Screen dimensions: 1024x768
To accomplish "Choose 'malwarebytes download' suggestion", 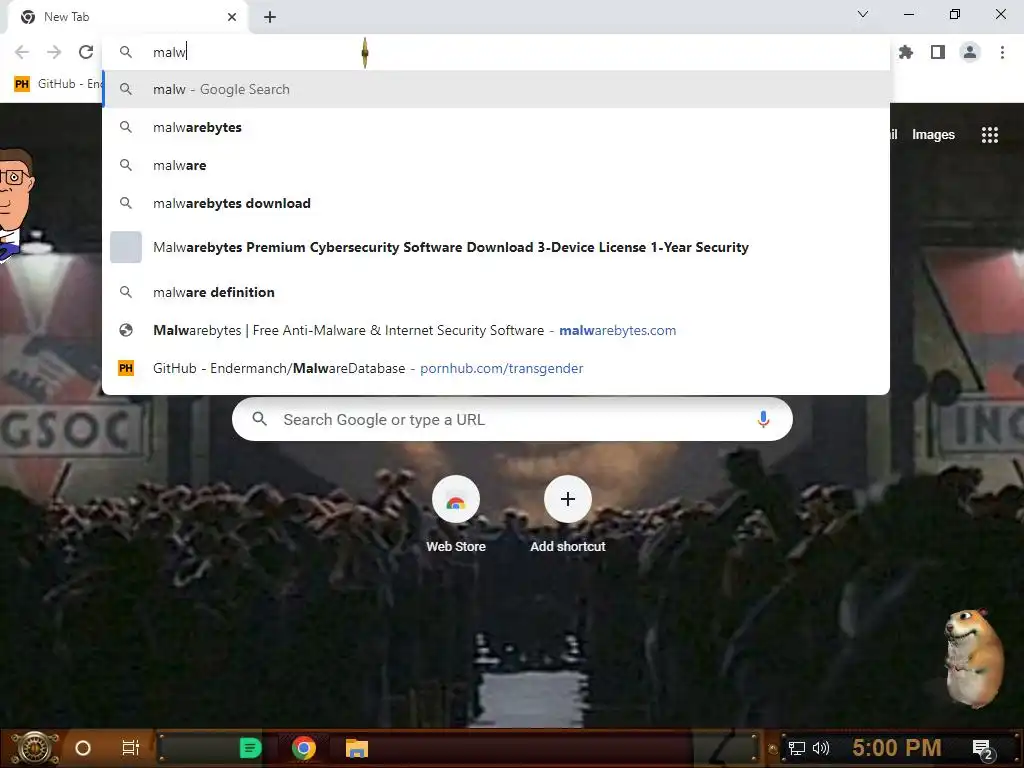I will coord(496,203).
